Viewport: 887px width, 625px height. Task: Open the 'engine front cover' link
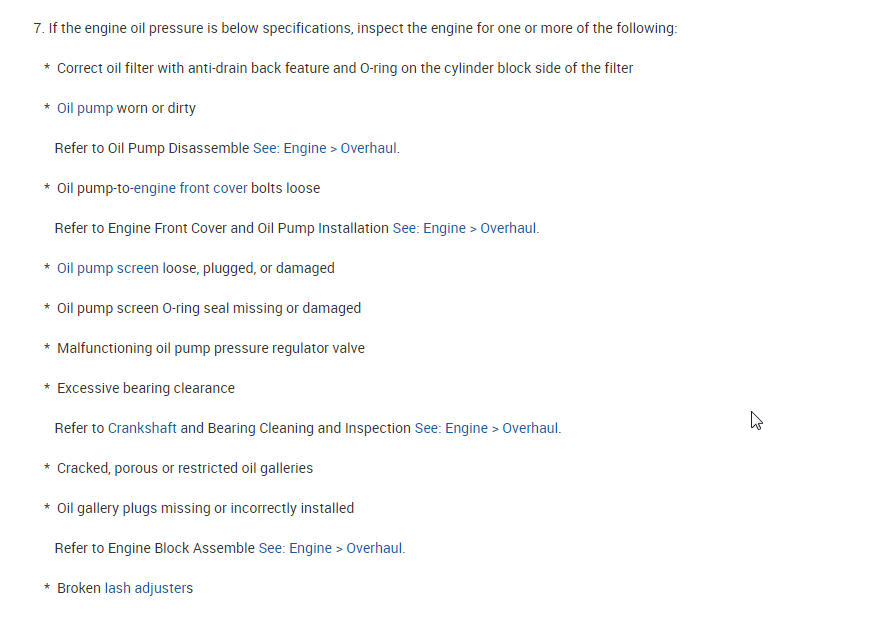[x=190, y=188]
